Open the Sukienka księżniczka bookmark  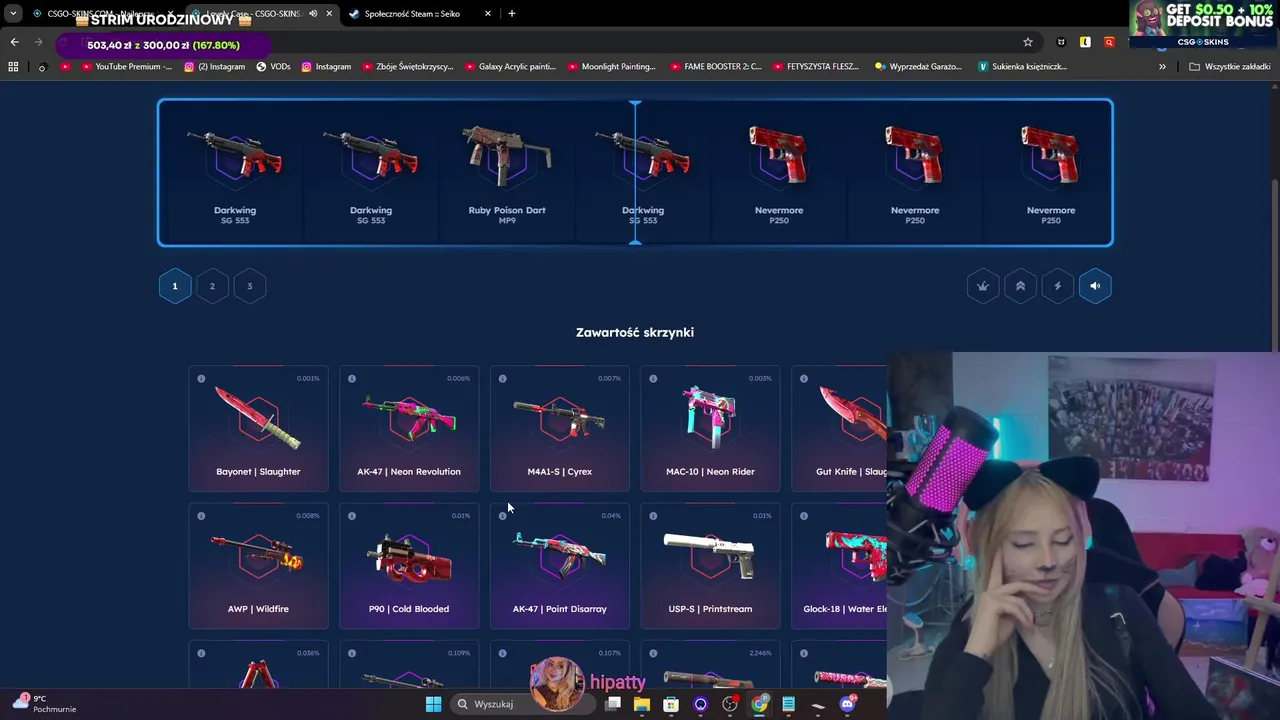tap(1022, 67)
